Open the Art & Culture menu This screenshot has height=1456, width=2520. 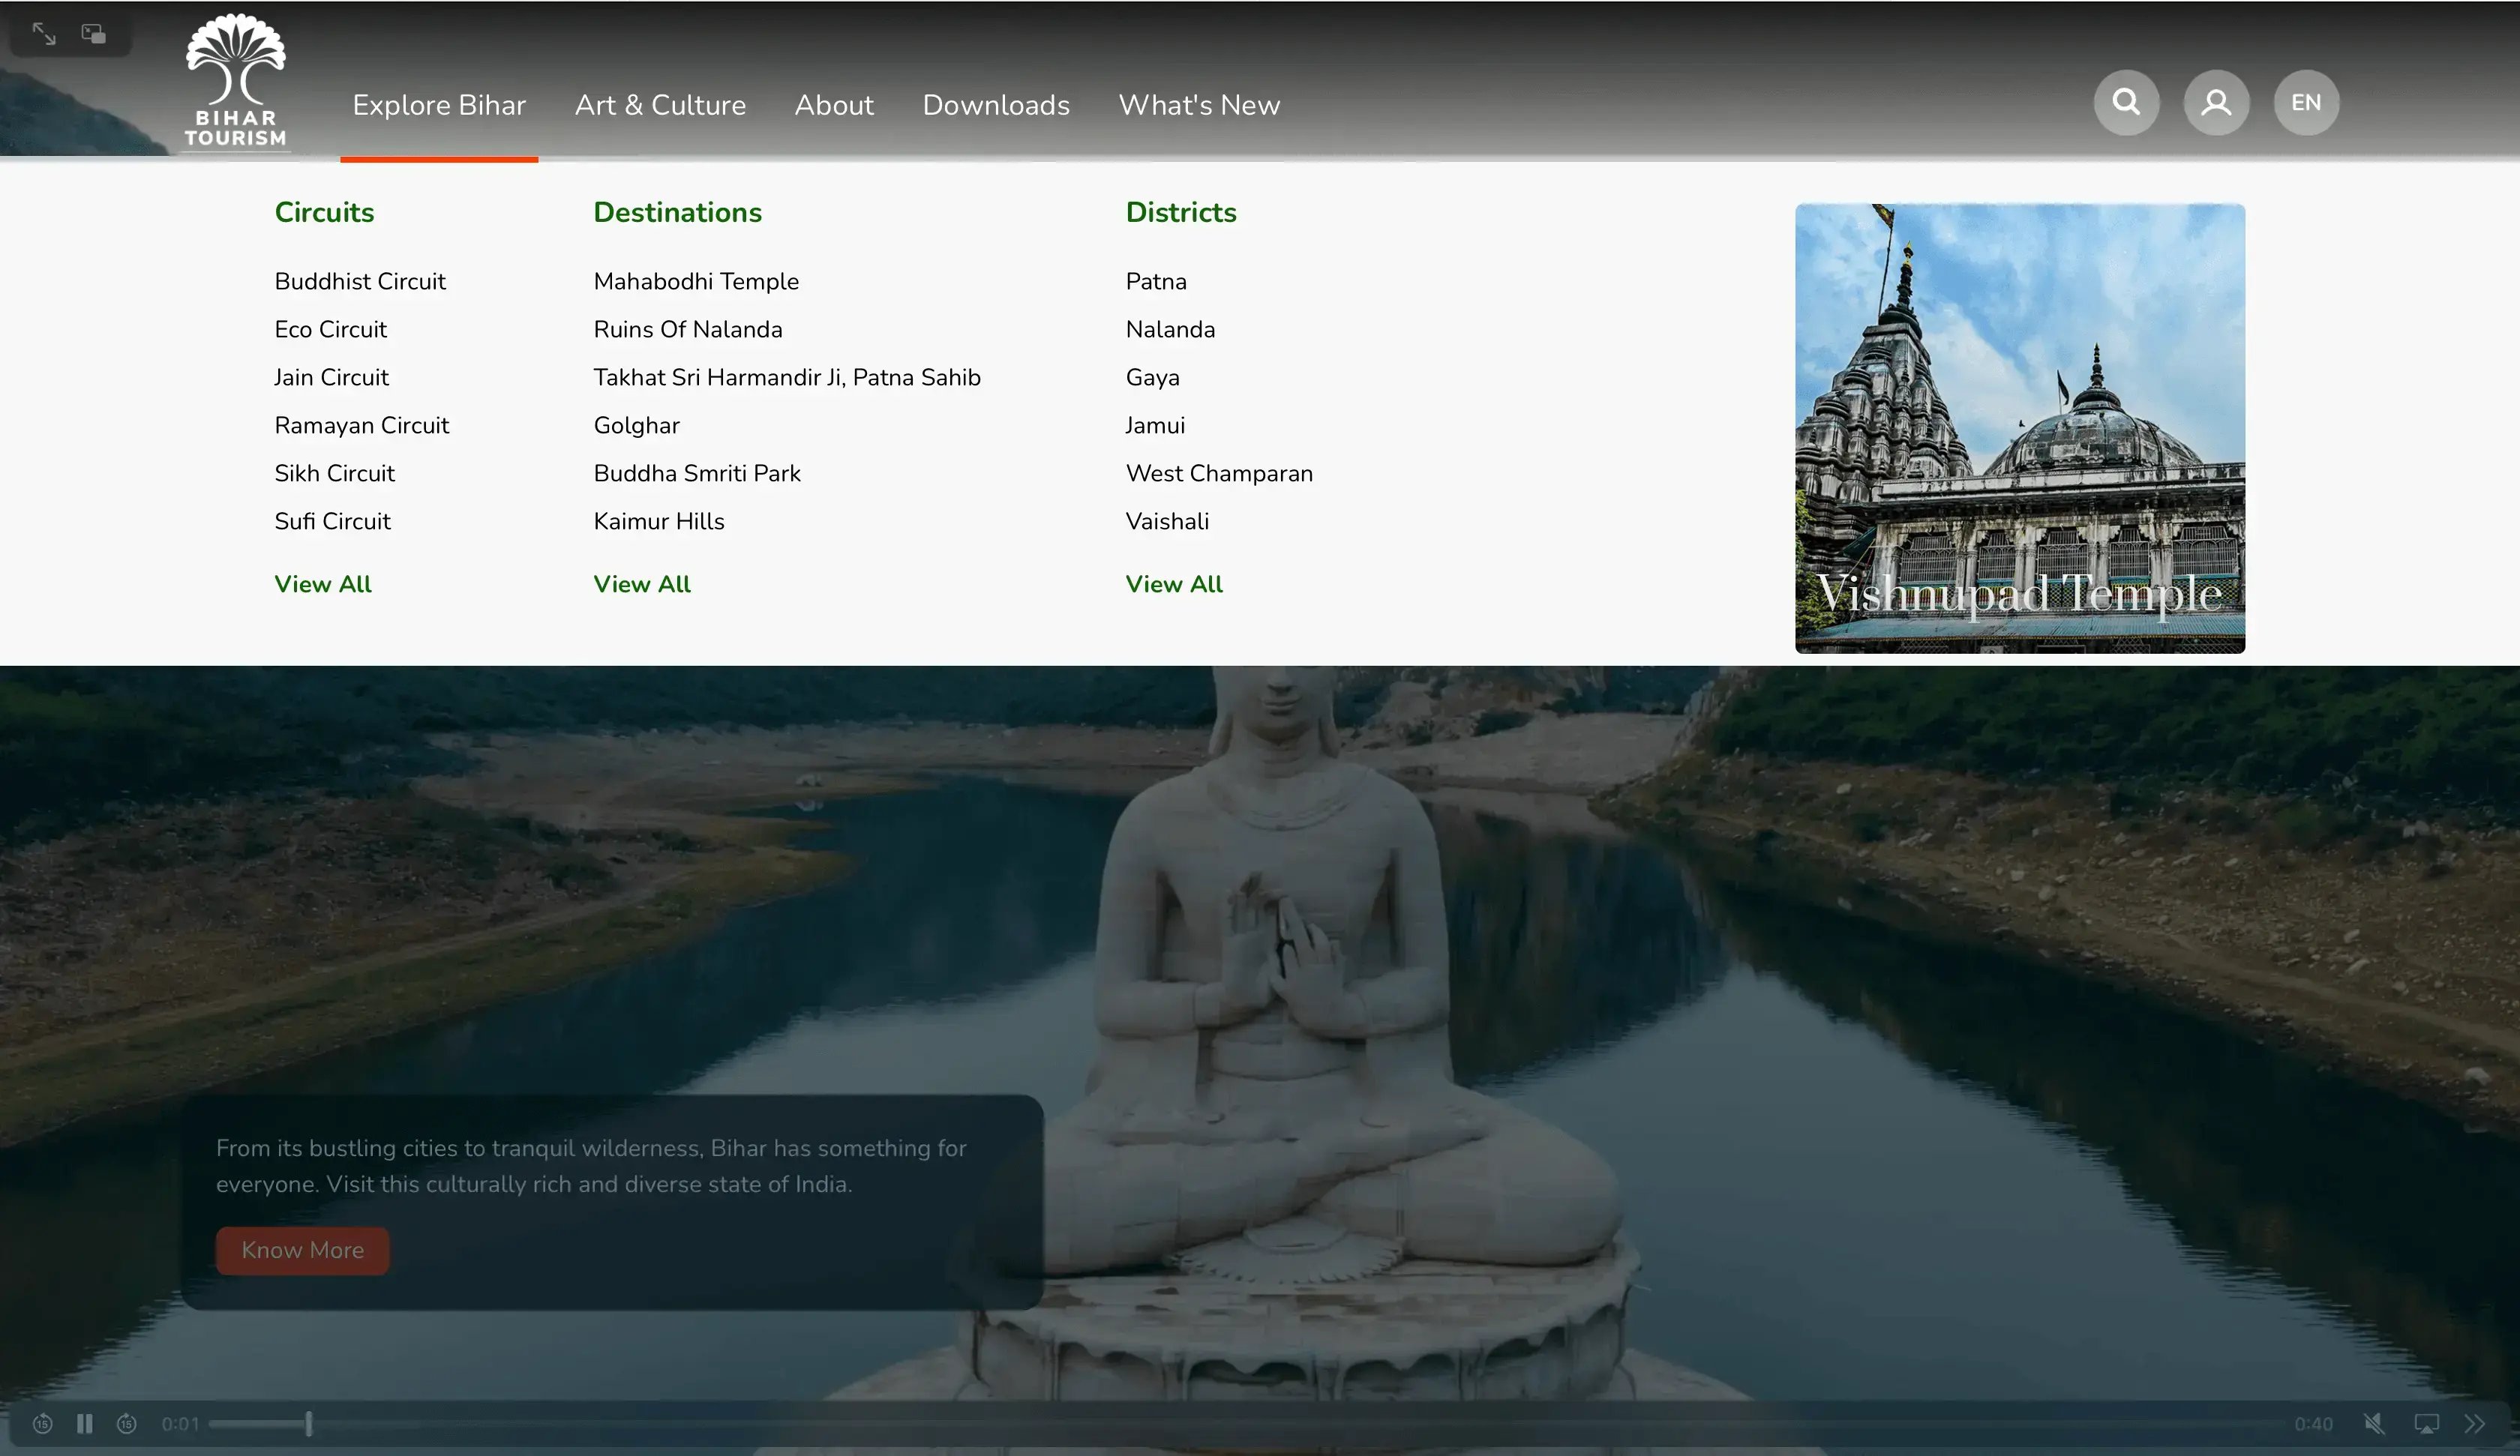[x=660, y=105]
